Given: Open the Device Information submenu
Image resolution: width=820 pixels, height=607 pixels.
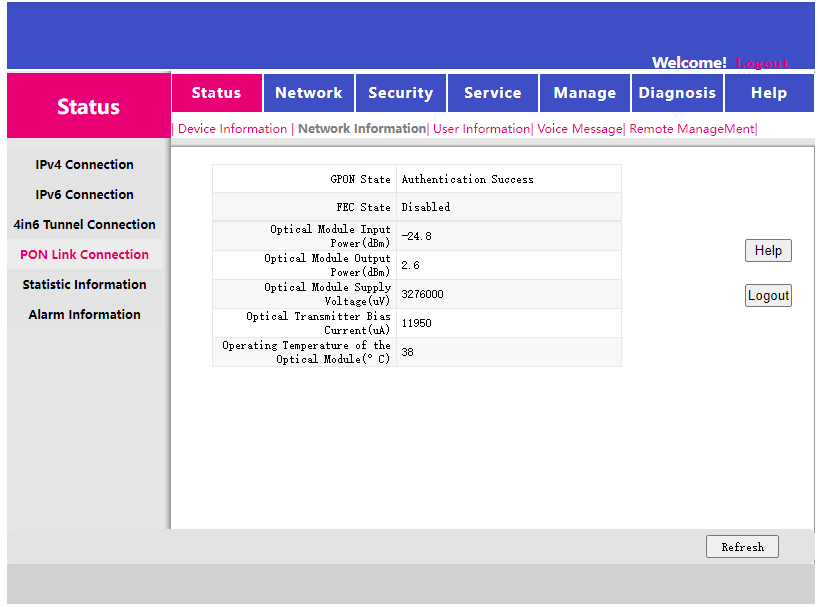Looking at the screenshot, I should pos(232,129).
